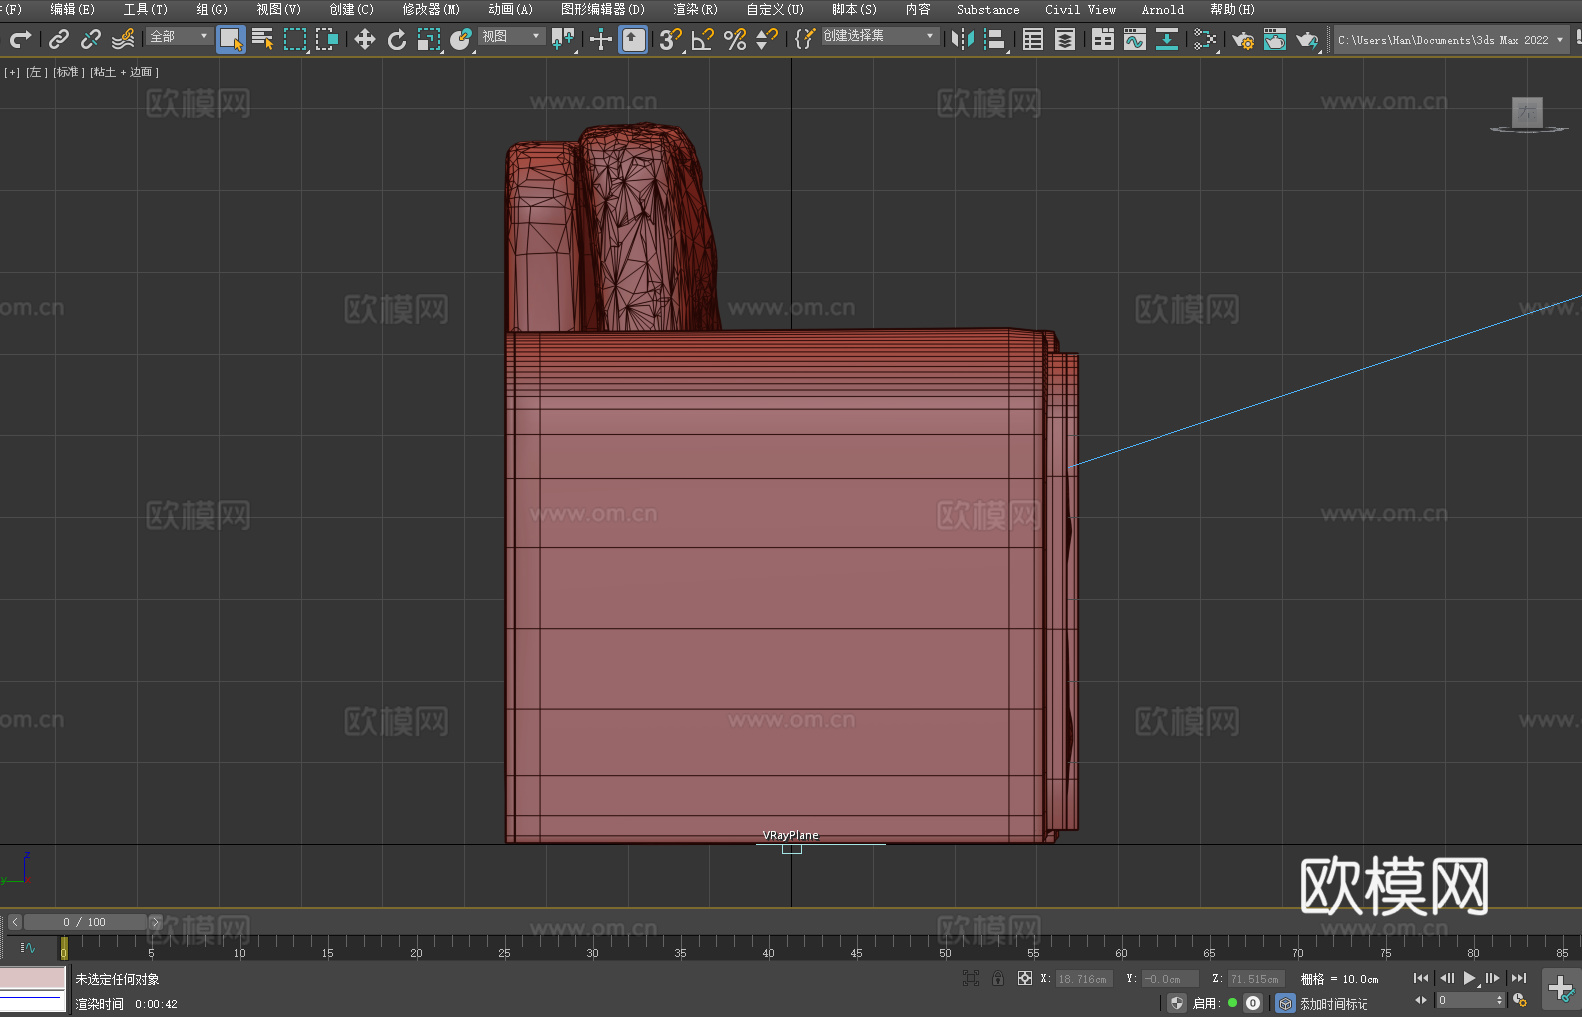Open reference coordinate system dropdown 视图
The height and width of the screenshot is (1017, 1582).
point(511,36)
